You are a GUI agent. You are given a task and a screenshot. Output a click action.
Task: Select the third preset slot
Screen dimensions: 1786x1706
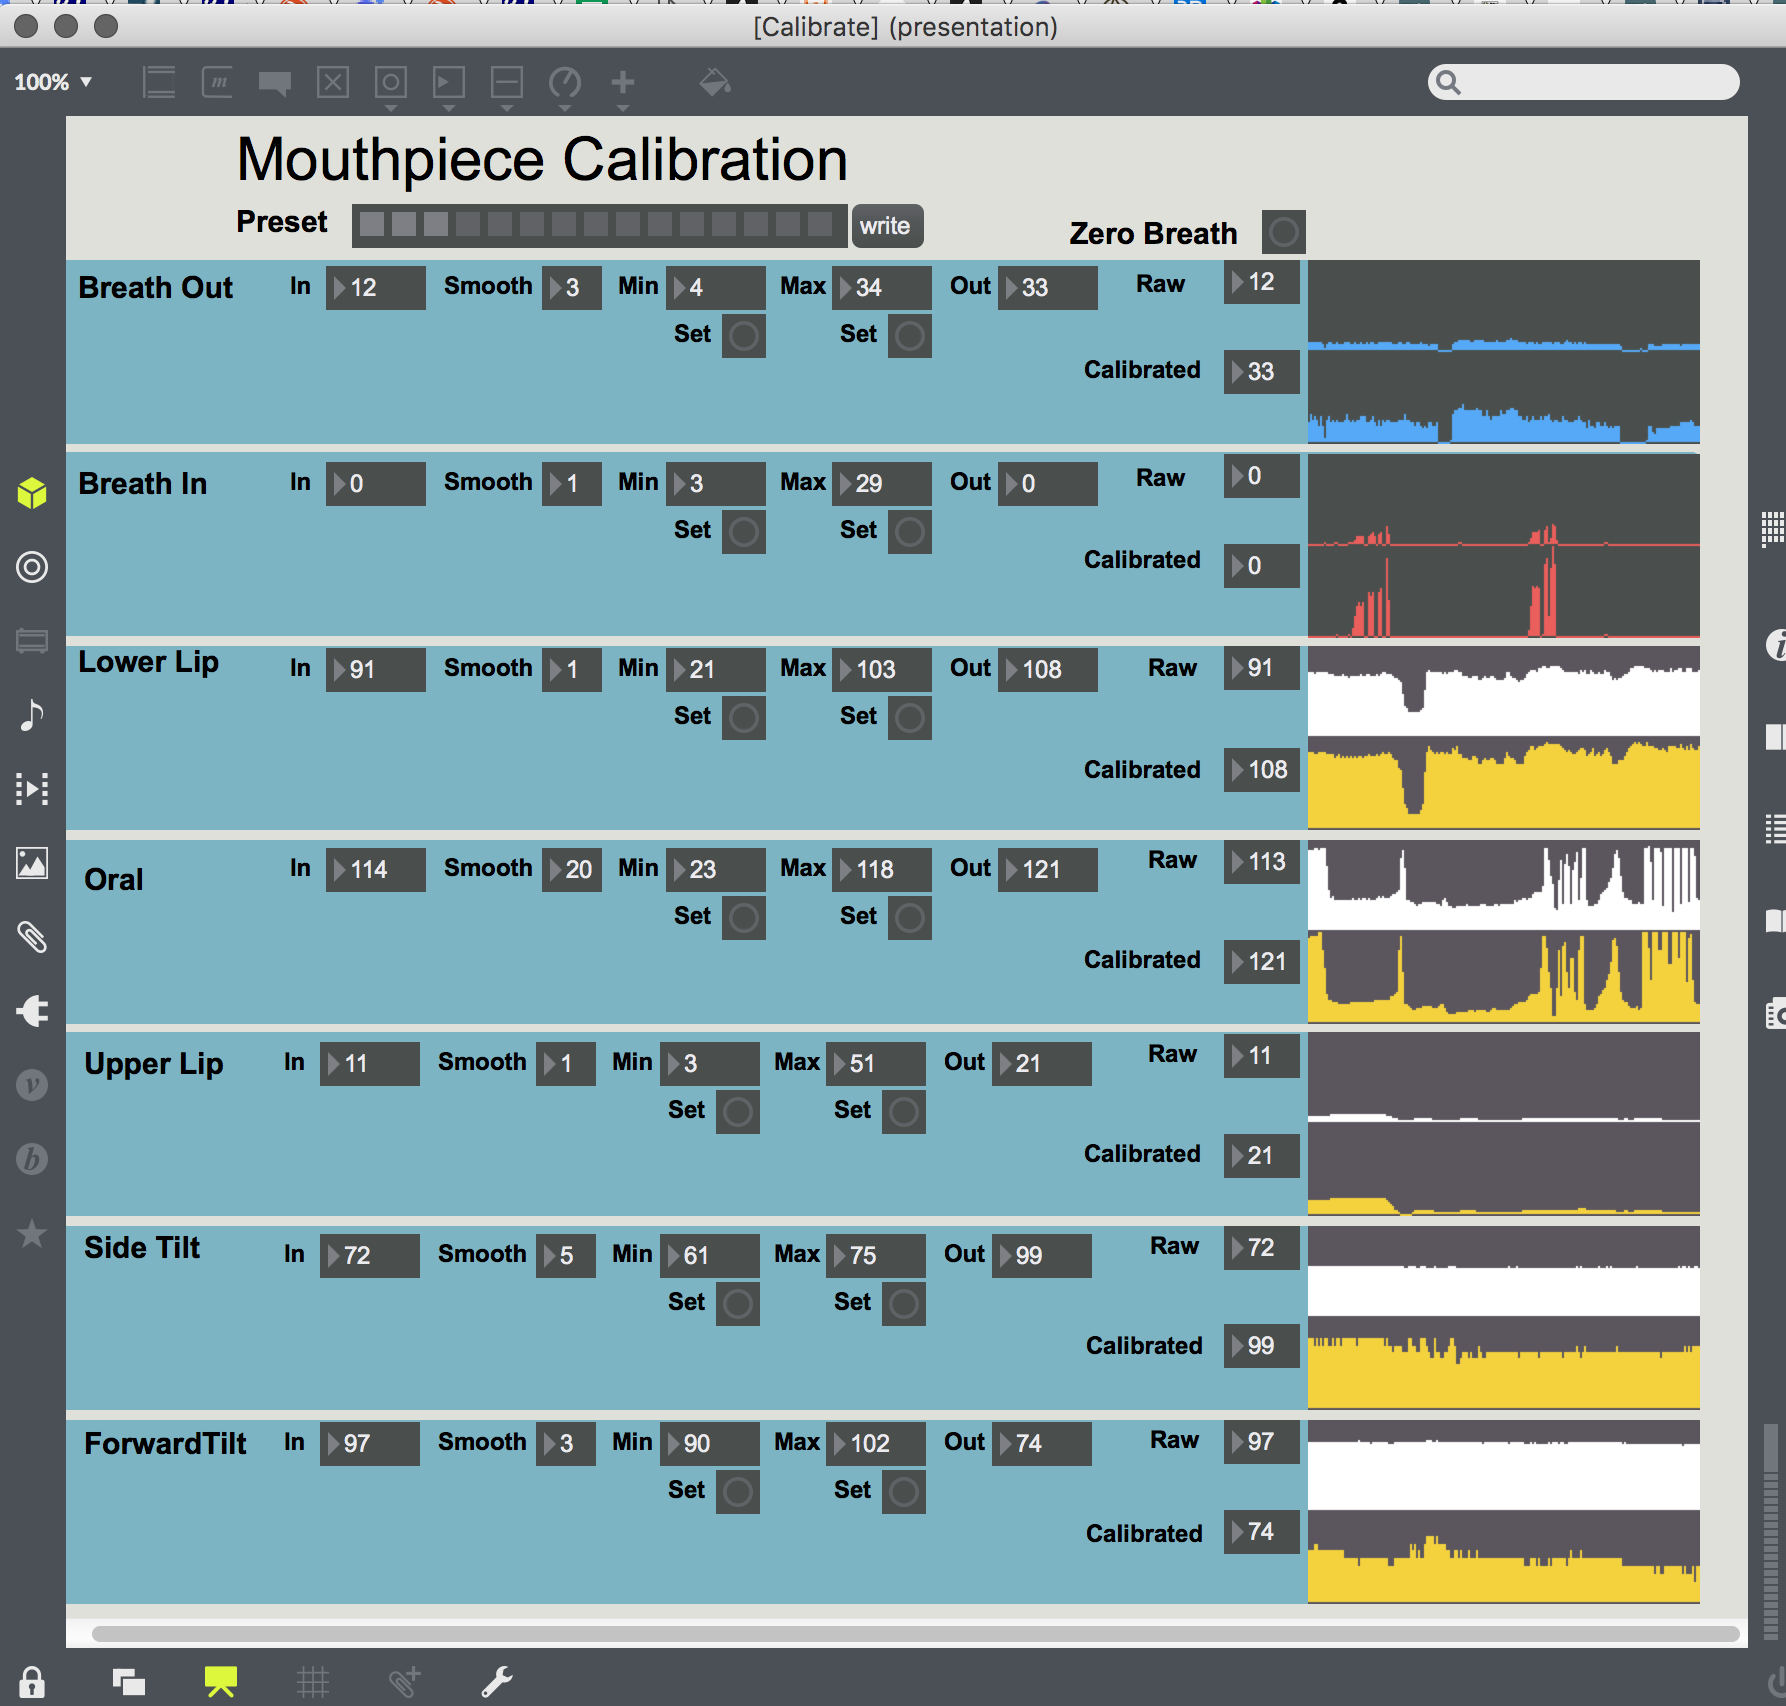(436, 224)
